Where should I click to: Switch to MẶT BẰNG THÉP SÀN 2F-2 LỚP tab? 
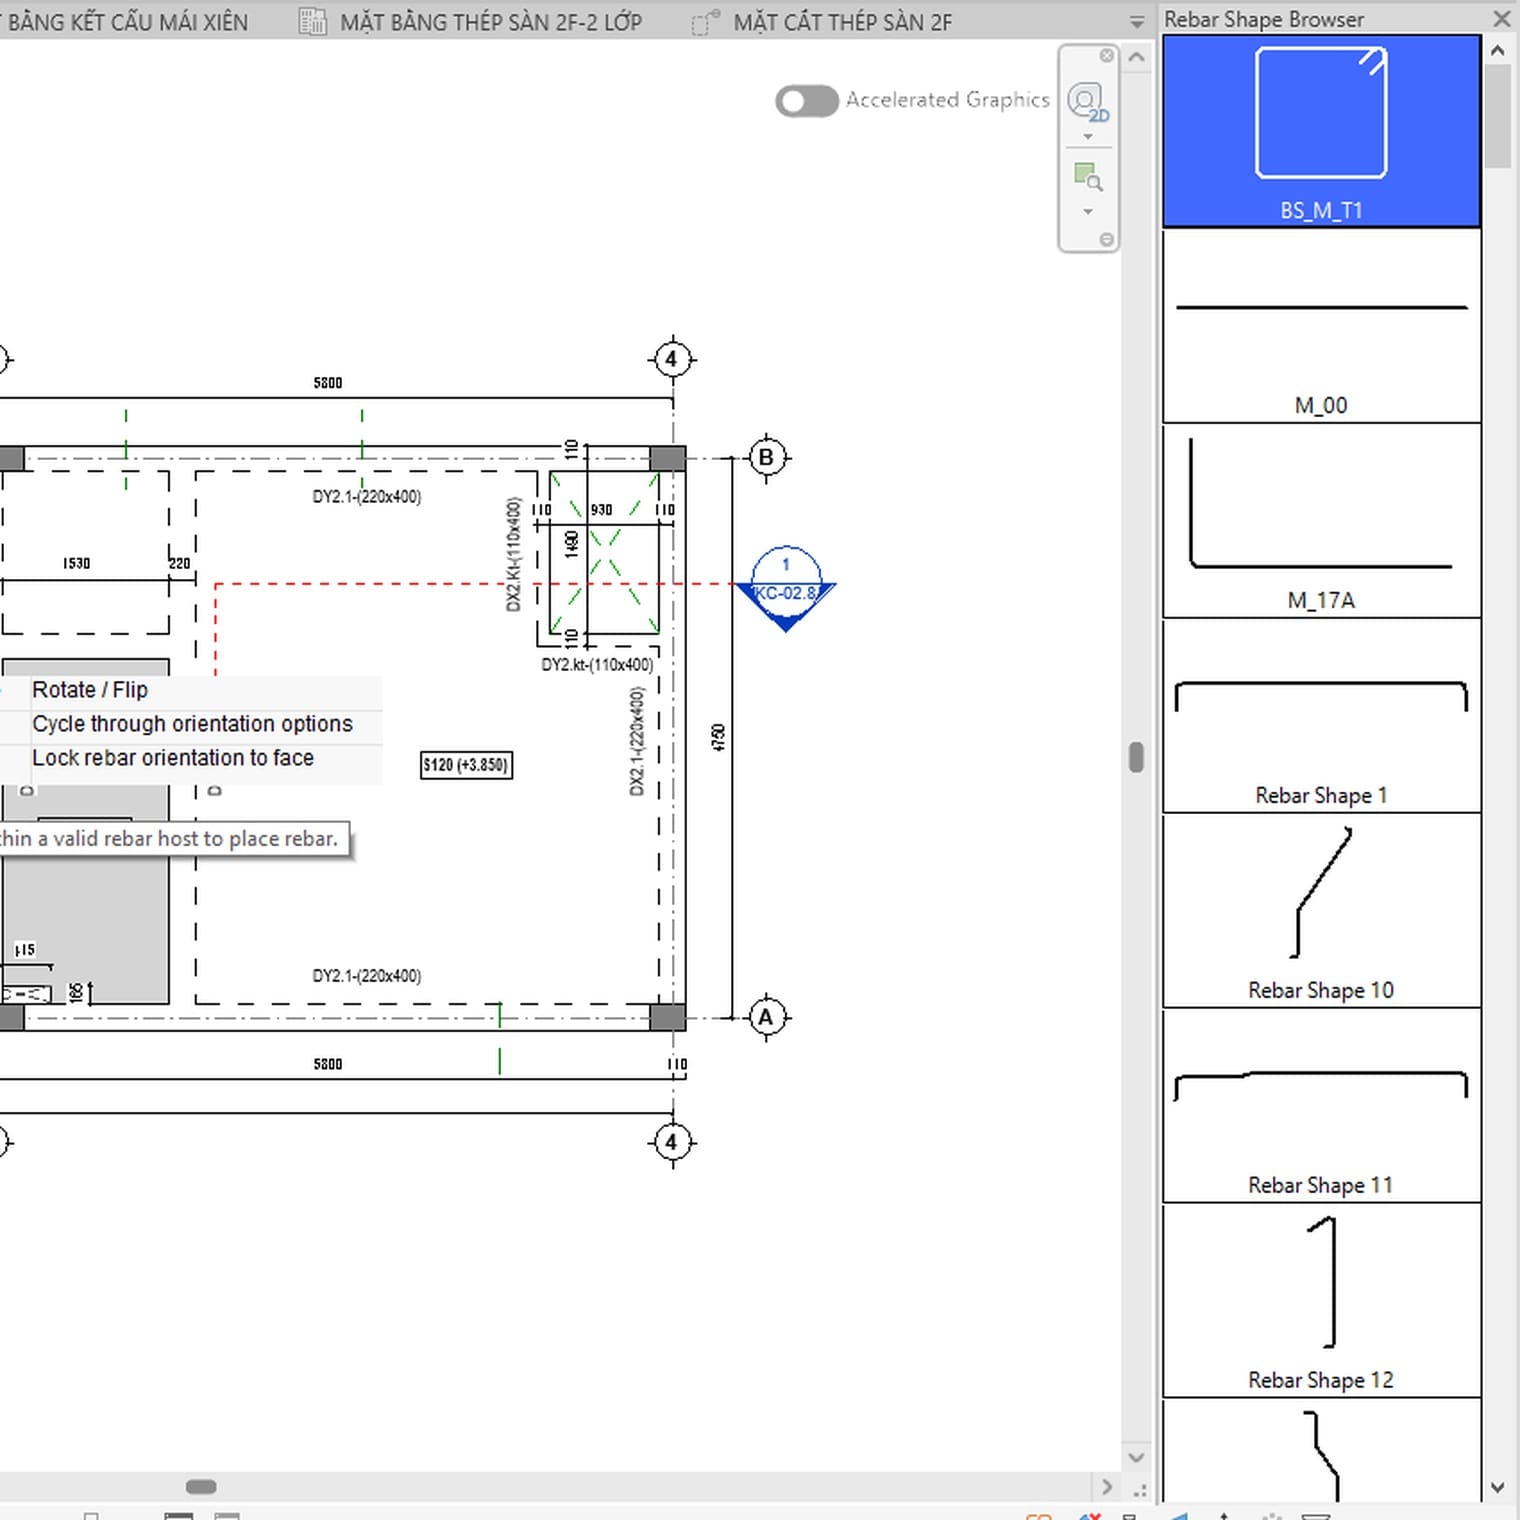tap(491, 22)
